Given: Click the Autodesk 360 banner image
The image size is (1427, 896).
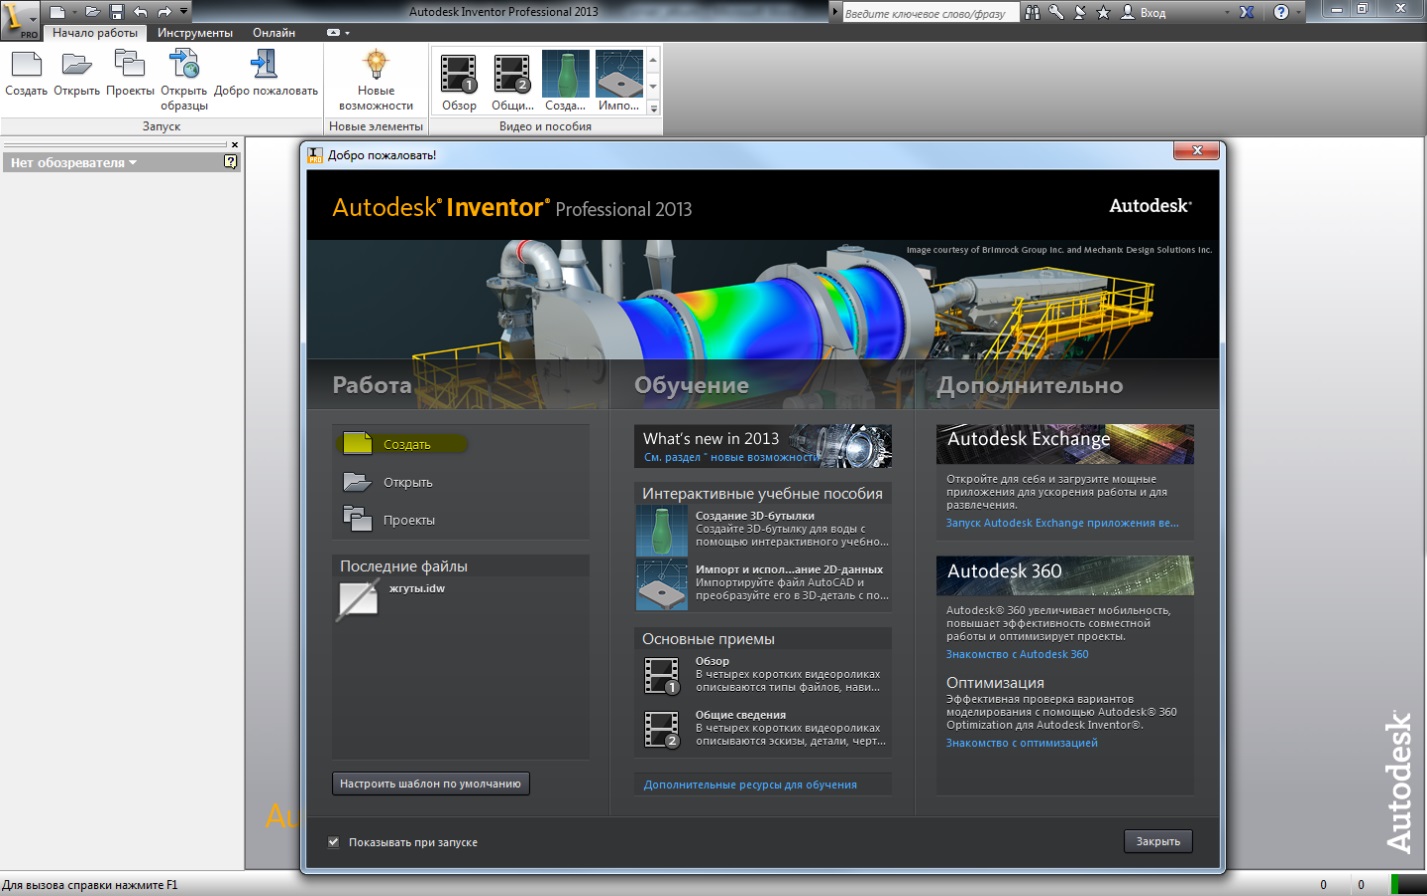Looking at the screenshot, I should (x=1065, y=576).
